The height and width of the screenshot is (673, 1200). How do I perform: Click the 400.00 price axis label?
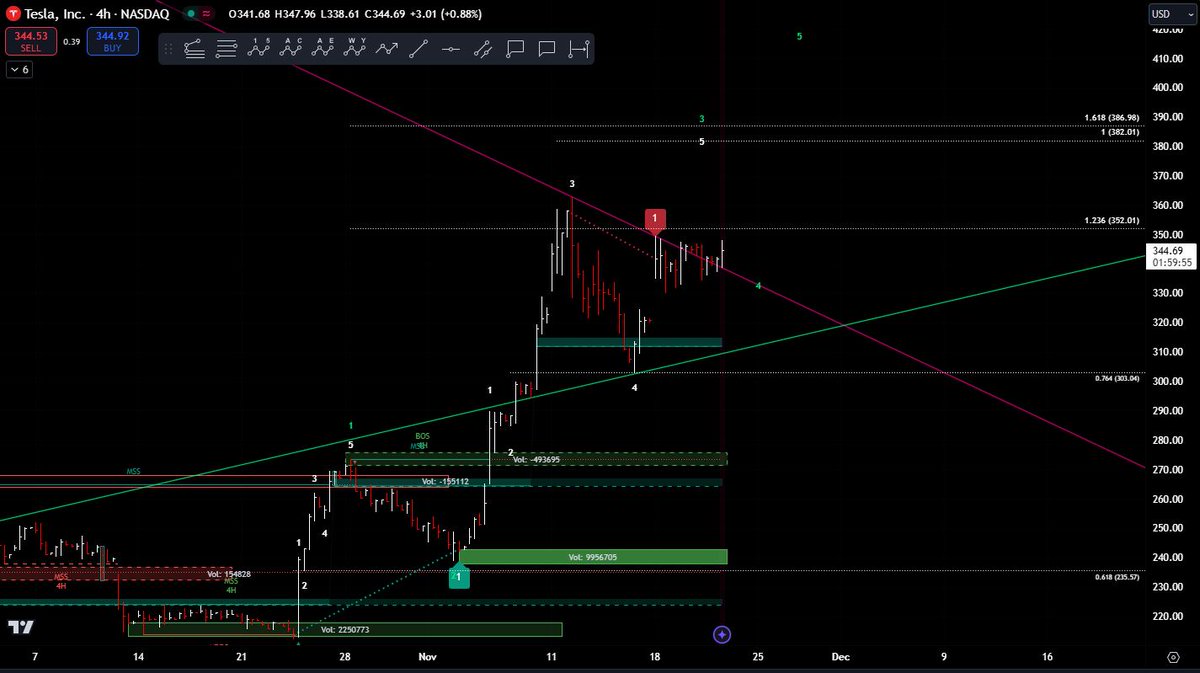1167,88
